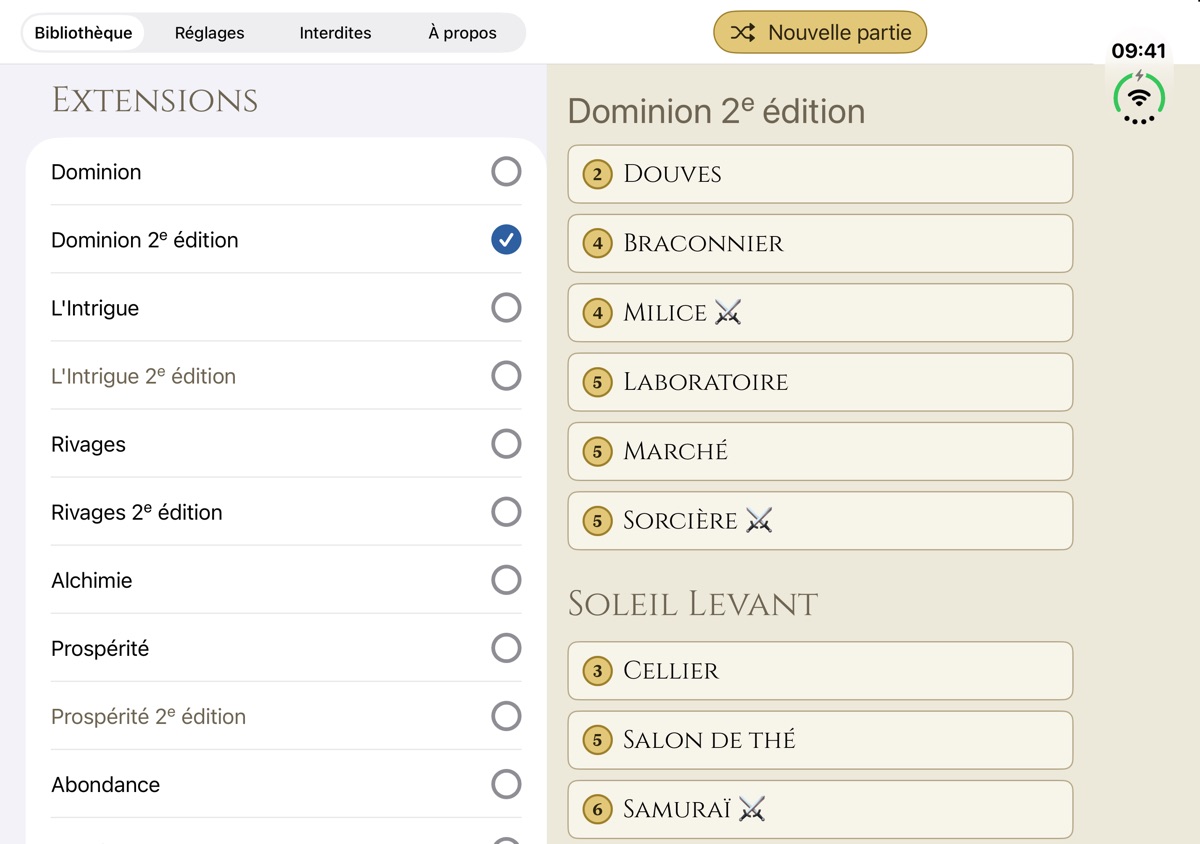This screenshot has width=1200, height=844.
Task: Click the crossed swords icon on Samuraï
Action: pos(752,809)
